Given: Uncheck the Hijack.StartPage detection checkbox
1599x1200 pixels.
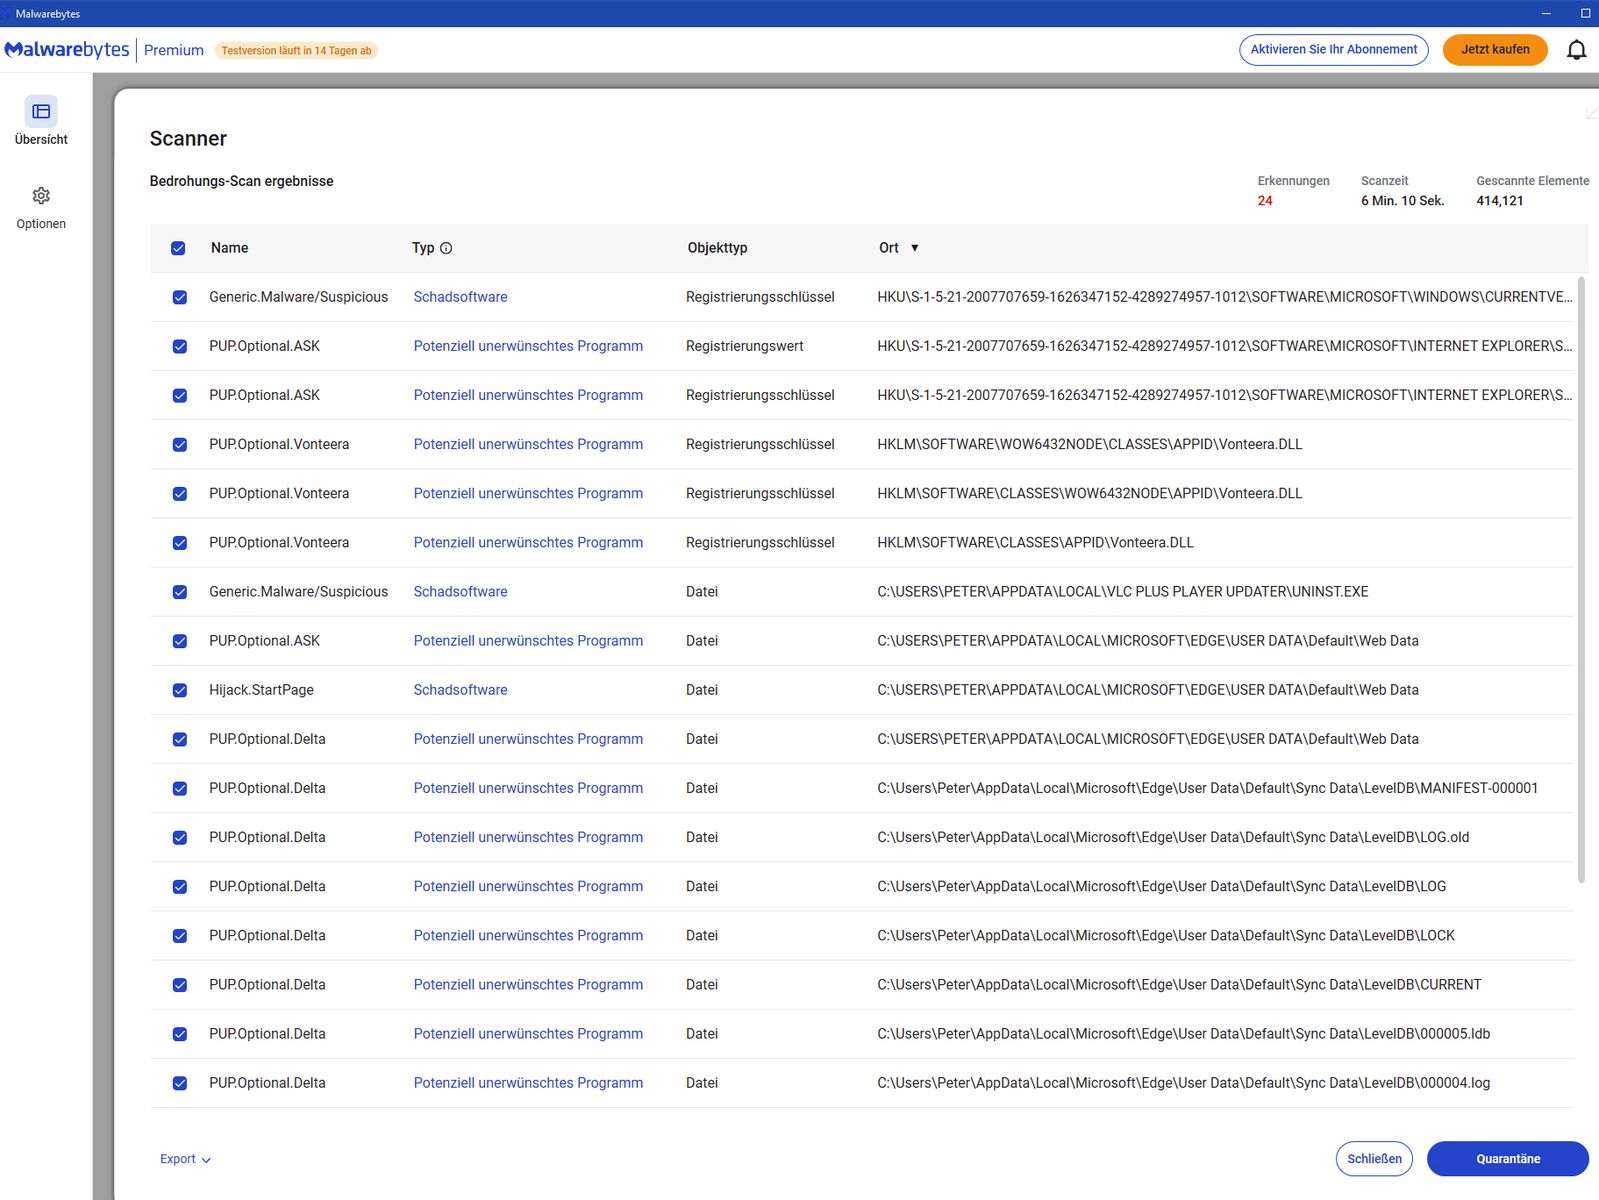Looking at the screenshot, I should click(180, 690).
